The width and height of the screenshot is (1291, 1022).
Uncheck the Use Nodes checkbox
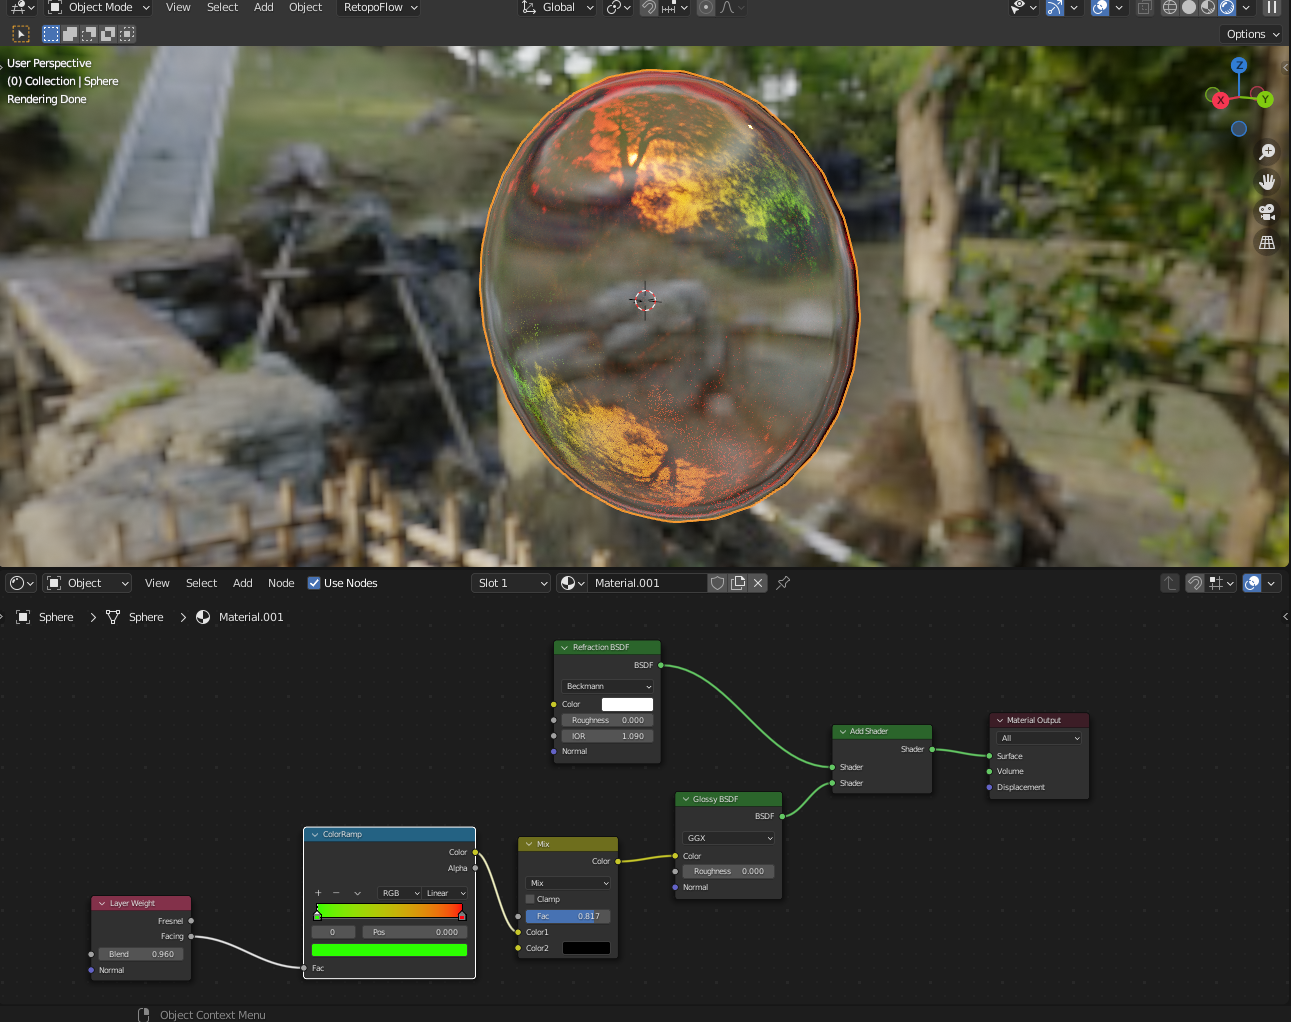[314, 583]
